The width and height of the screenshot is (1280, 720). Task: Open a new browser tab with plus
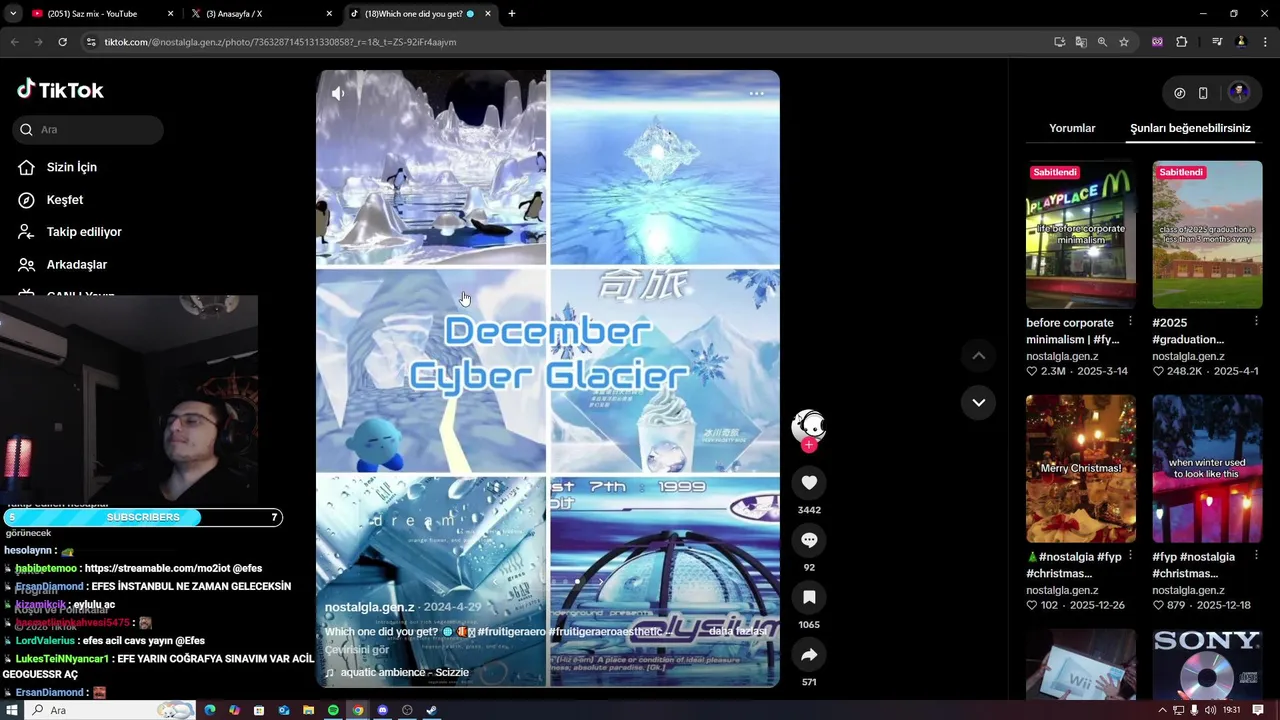tap(512, 14)
